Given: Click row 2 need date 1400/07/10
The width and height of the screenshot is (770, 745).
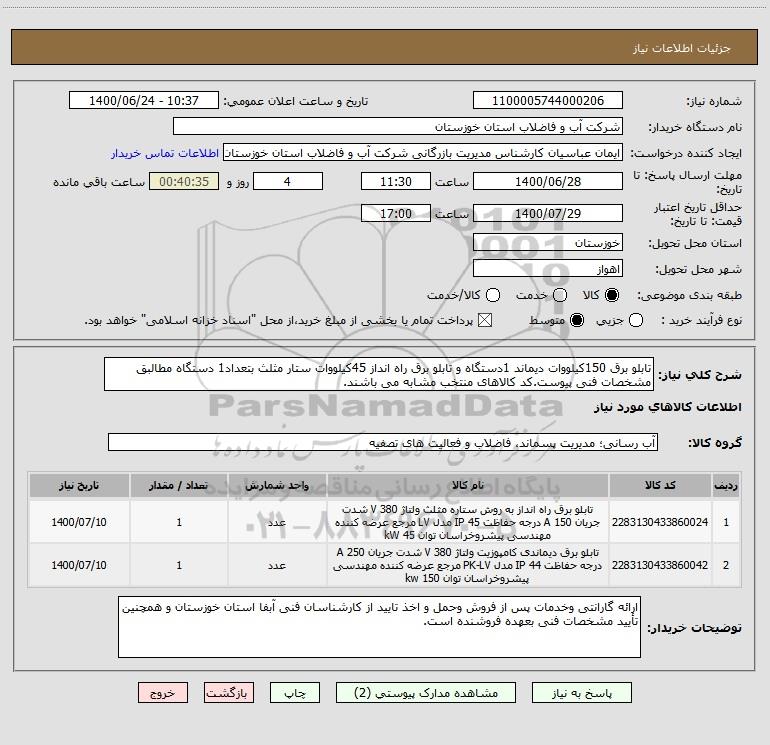Looking at the screenshot, I should click(x=79, y=565).
